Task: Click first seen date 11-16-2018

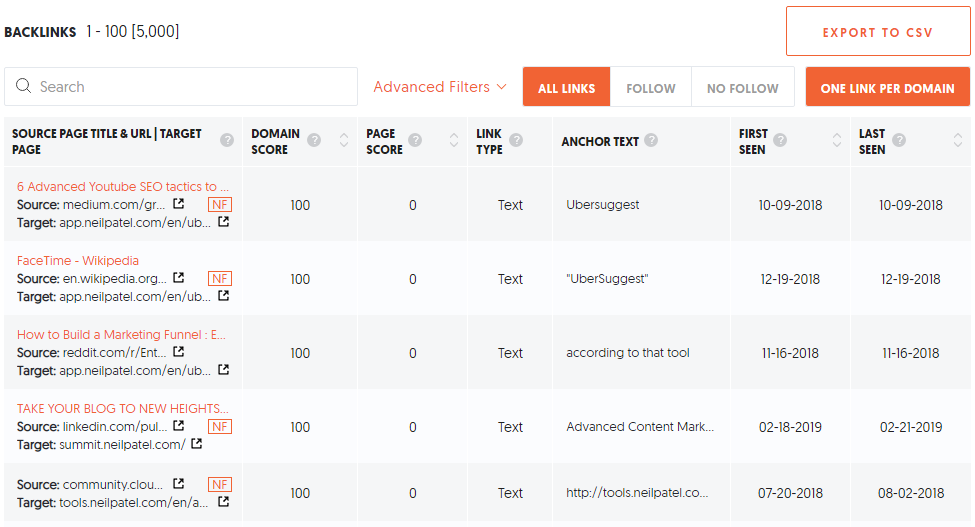Action: pos(790,353)
